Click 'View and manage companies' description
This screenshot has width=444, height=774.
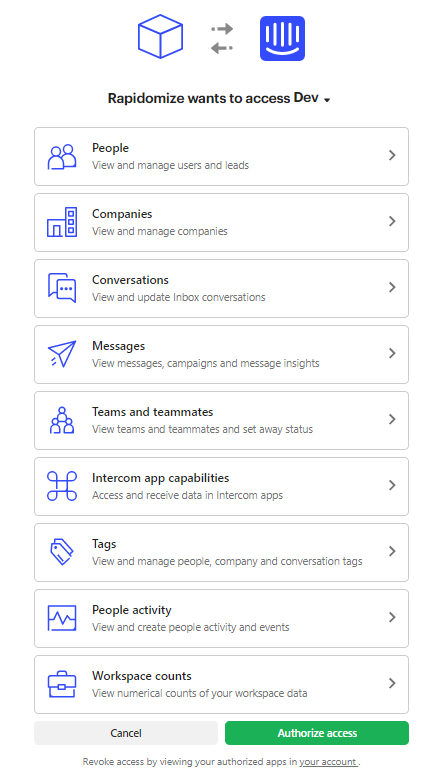(160, 232)
